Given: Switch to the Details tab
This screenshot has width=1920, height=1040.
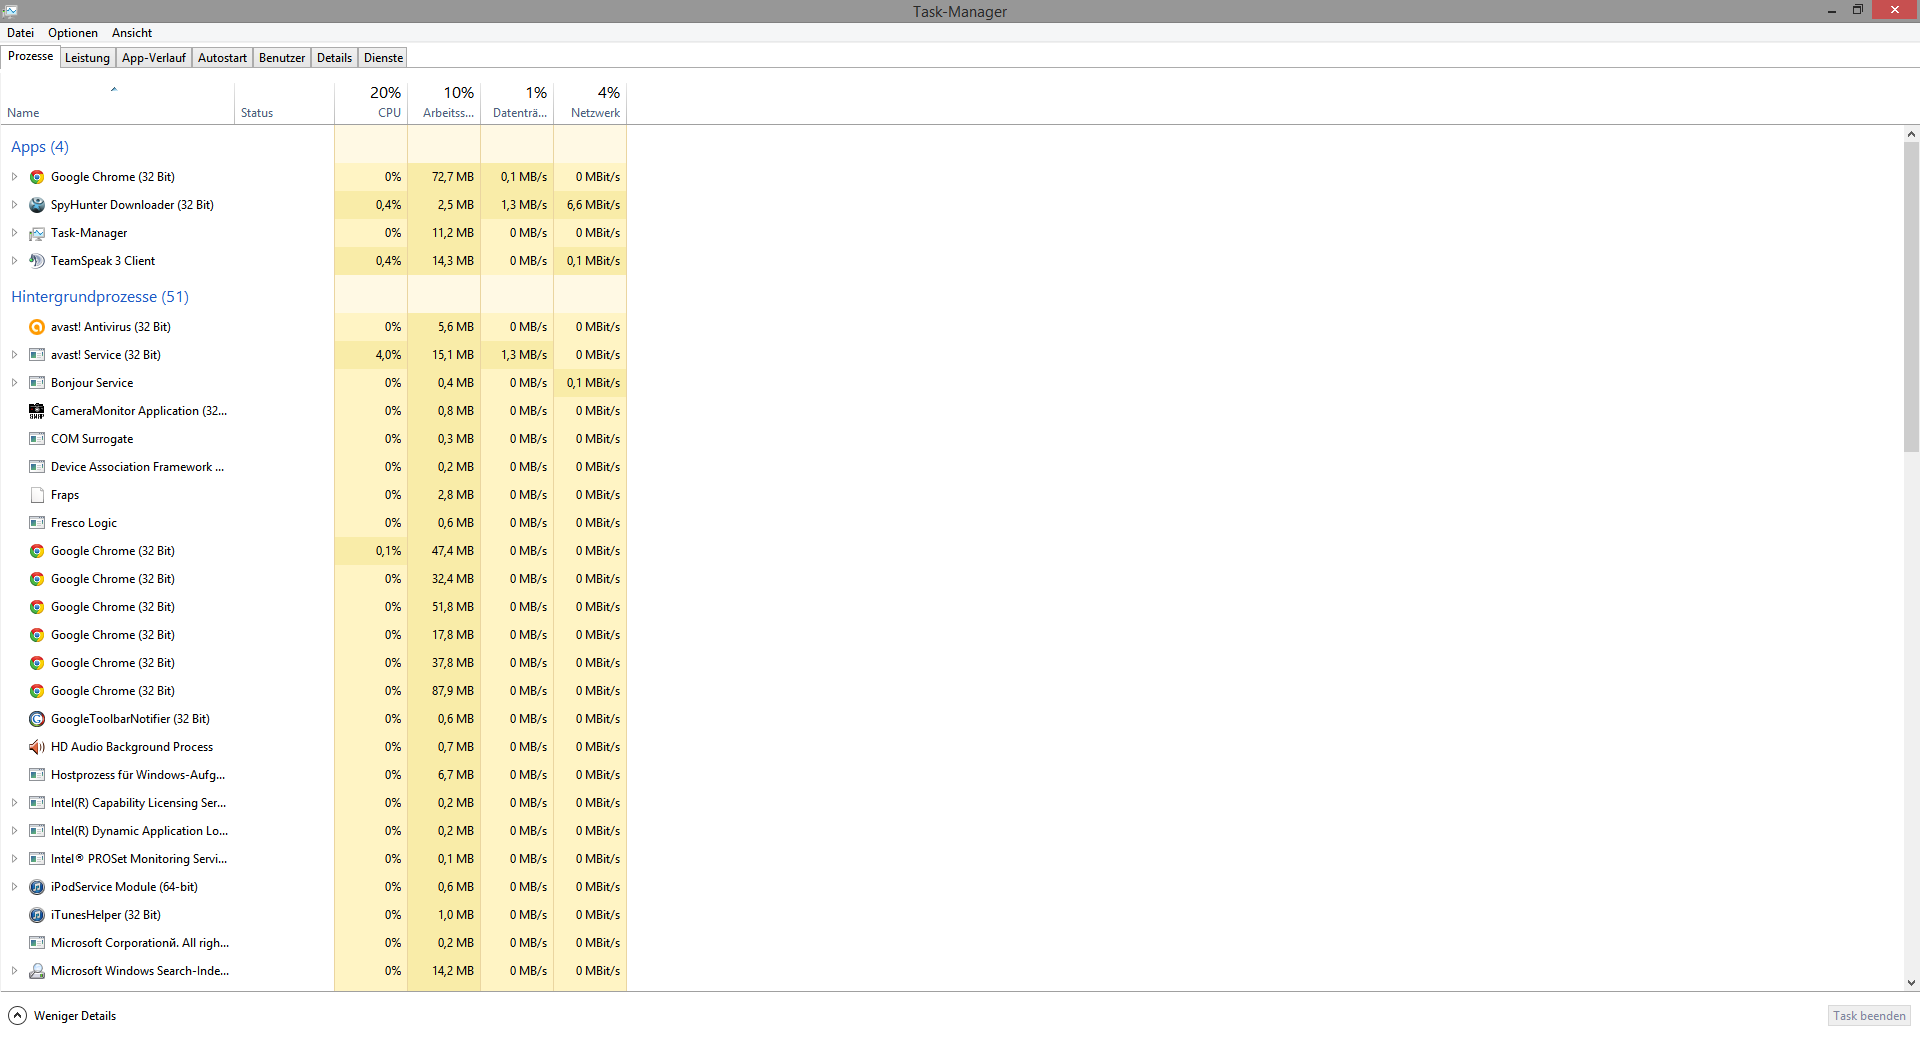Looking at the screenshot, I should point(334,58).
